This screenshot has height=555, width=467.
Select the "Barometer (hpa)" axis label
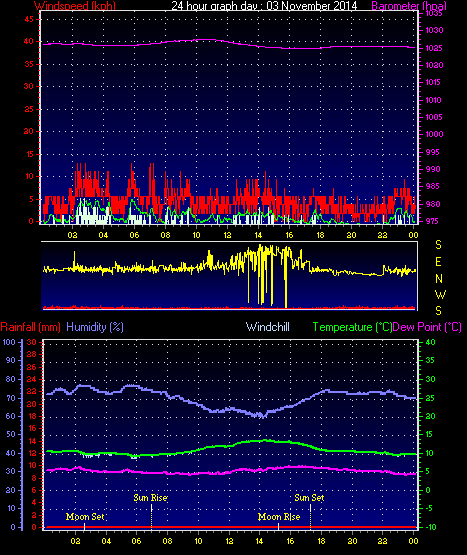click(x=409, y=6)
